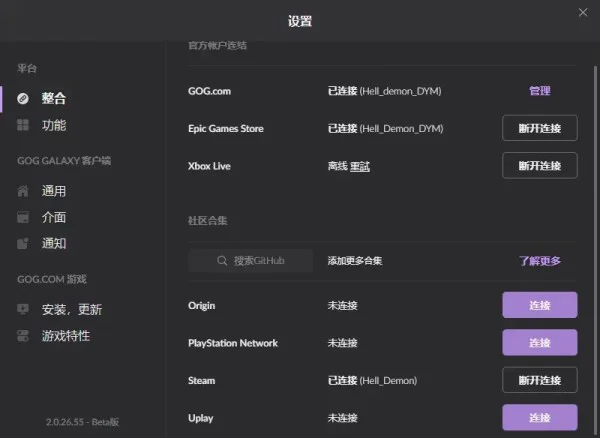Click the 通知 notification icon
Screen dimensions: 600x438
coord(23,243)
